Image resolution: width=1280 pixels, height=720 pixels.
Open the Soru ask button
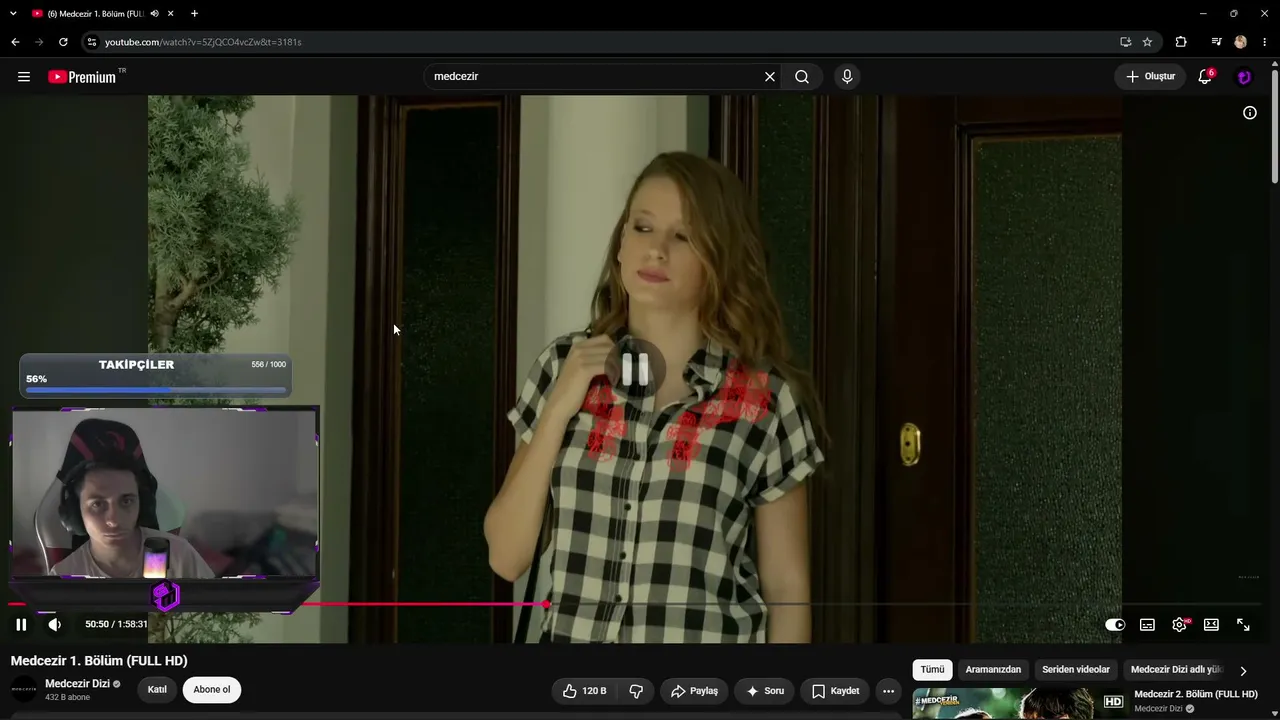(x=765, y=691)
